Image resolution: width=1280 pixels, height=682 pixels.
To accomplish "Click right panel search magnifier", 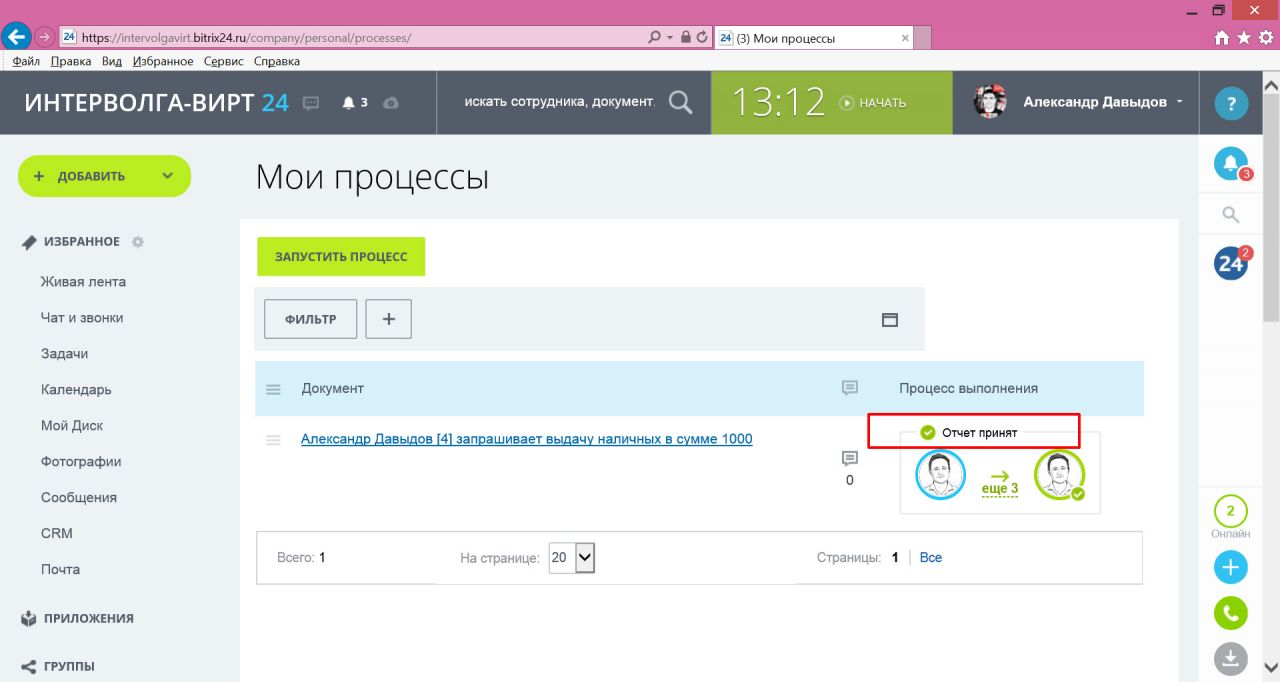I will pos(1231,214).
